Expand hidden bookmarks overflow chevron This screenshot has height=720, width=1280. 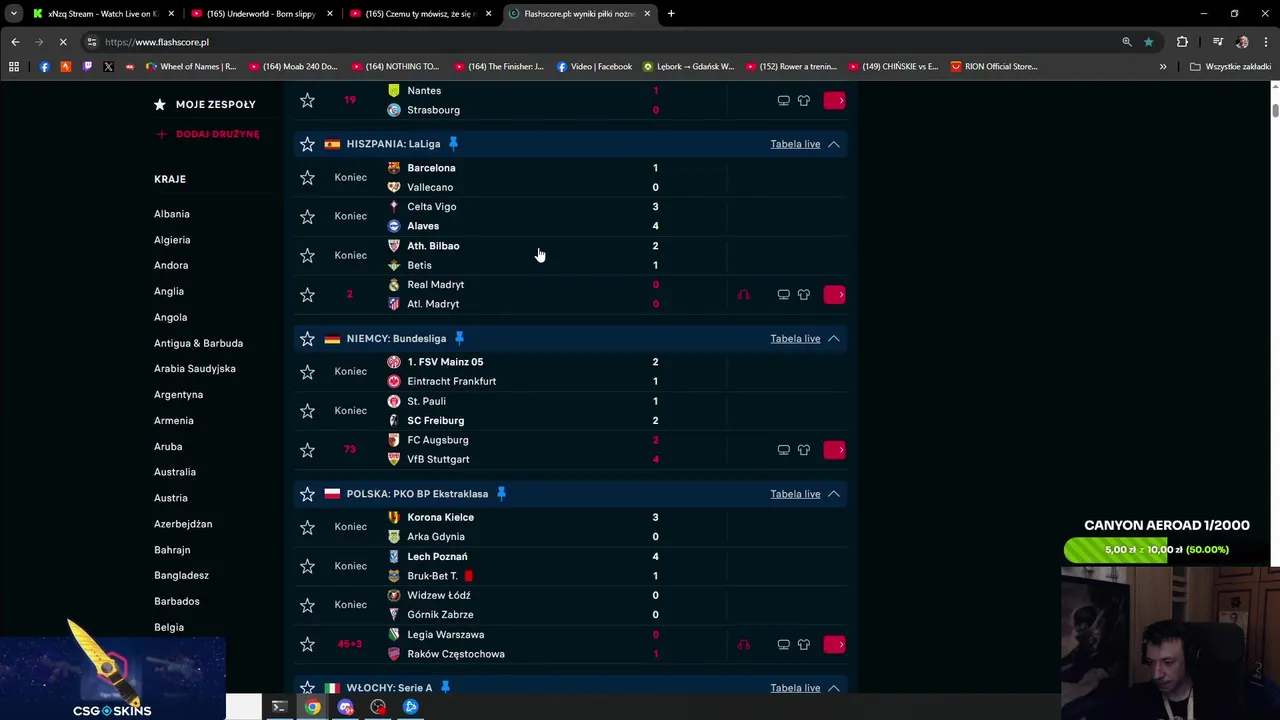click(1162, 67)
